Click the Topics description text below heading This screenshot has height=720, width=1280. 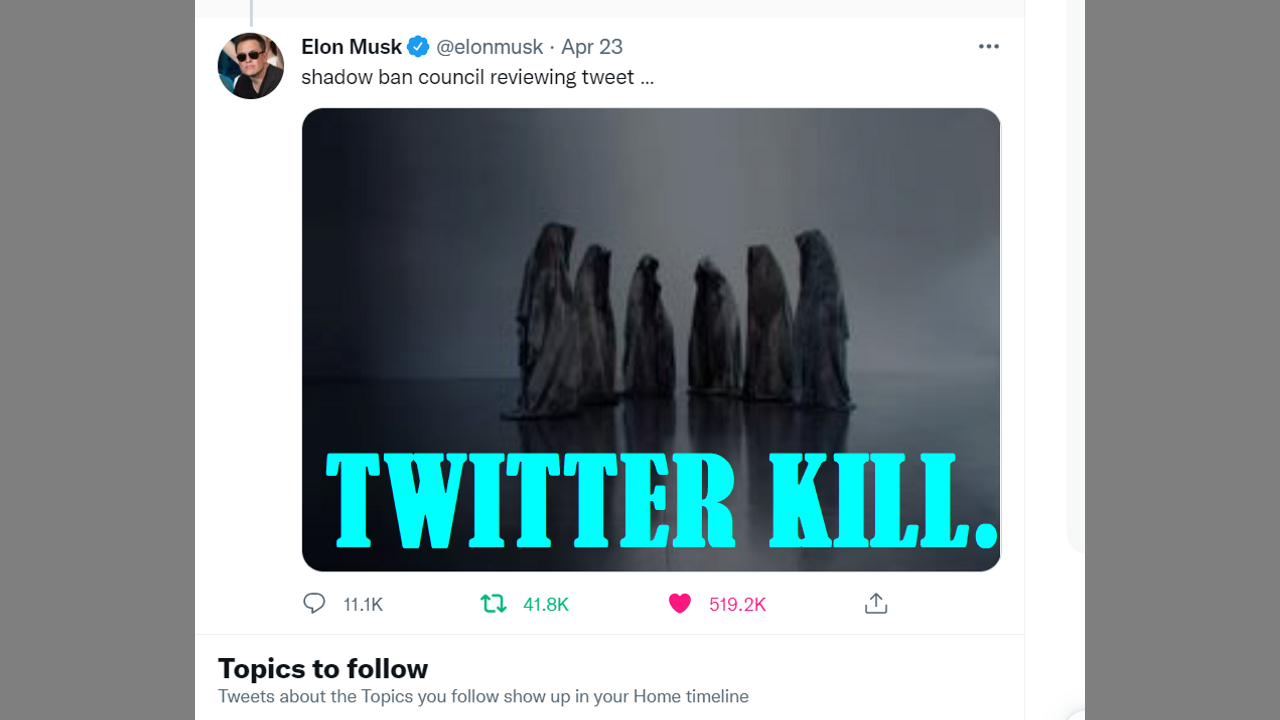pyautogui.click(x=483, y=696)
